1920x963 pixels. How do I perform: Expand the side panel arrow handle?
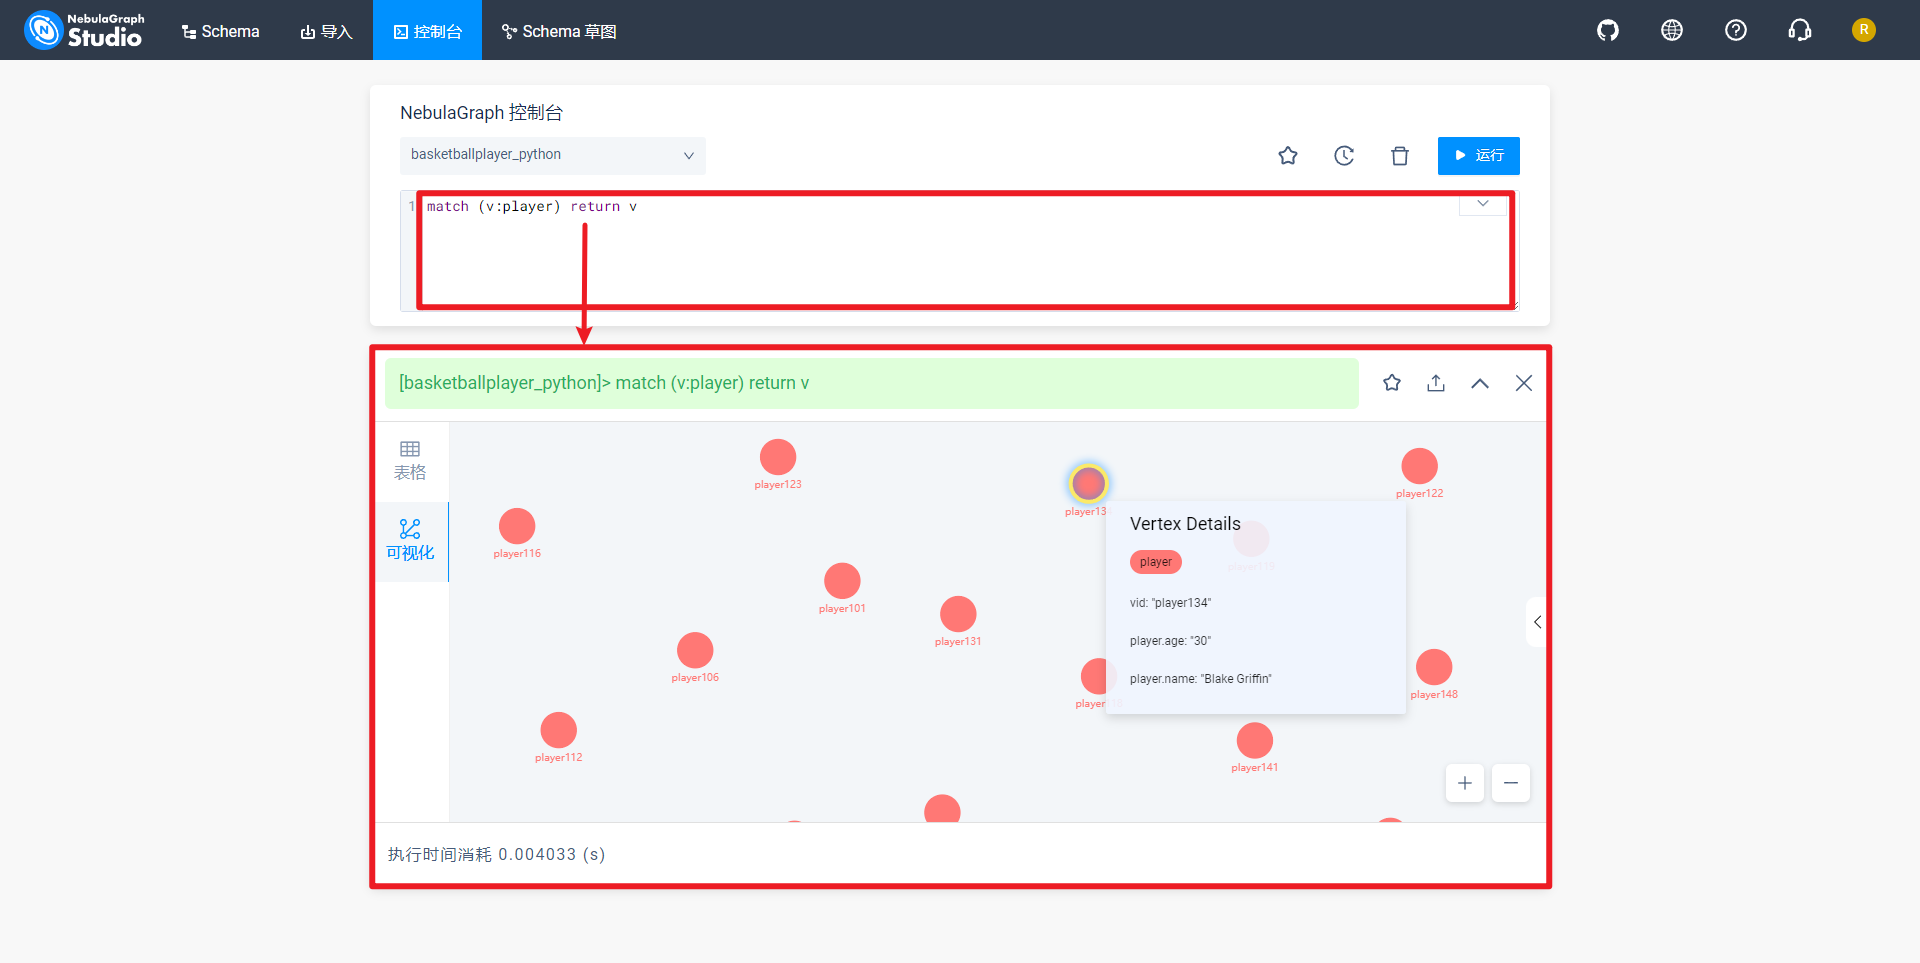coord(1536,622)
